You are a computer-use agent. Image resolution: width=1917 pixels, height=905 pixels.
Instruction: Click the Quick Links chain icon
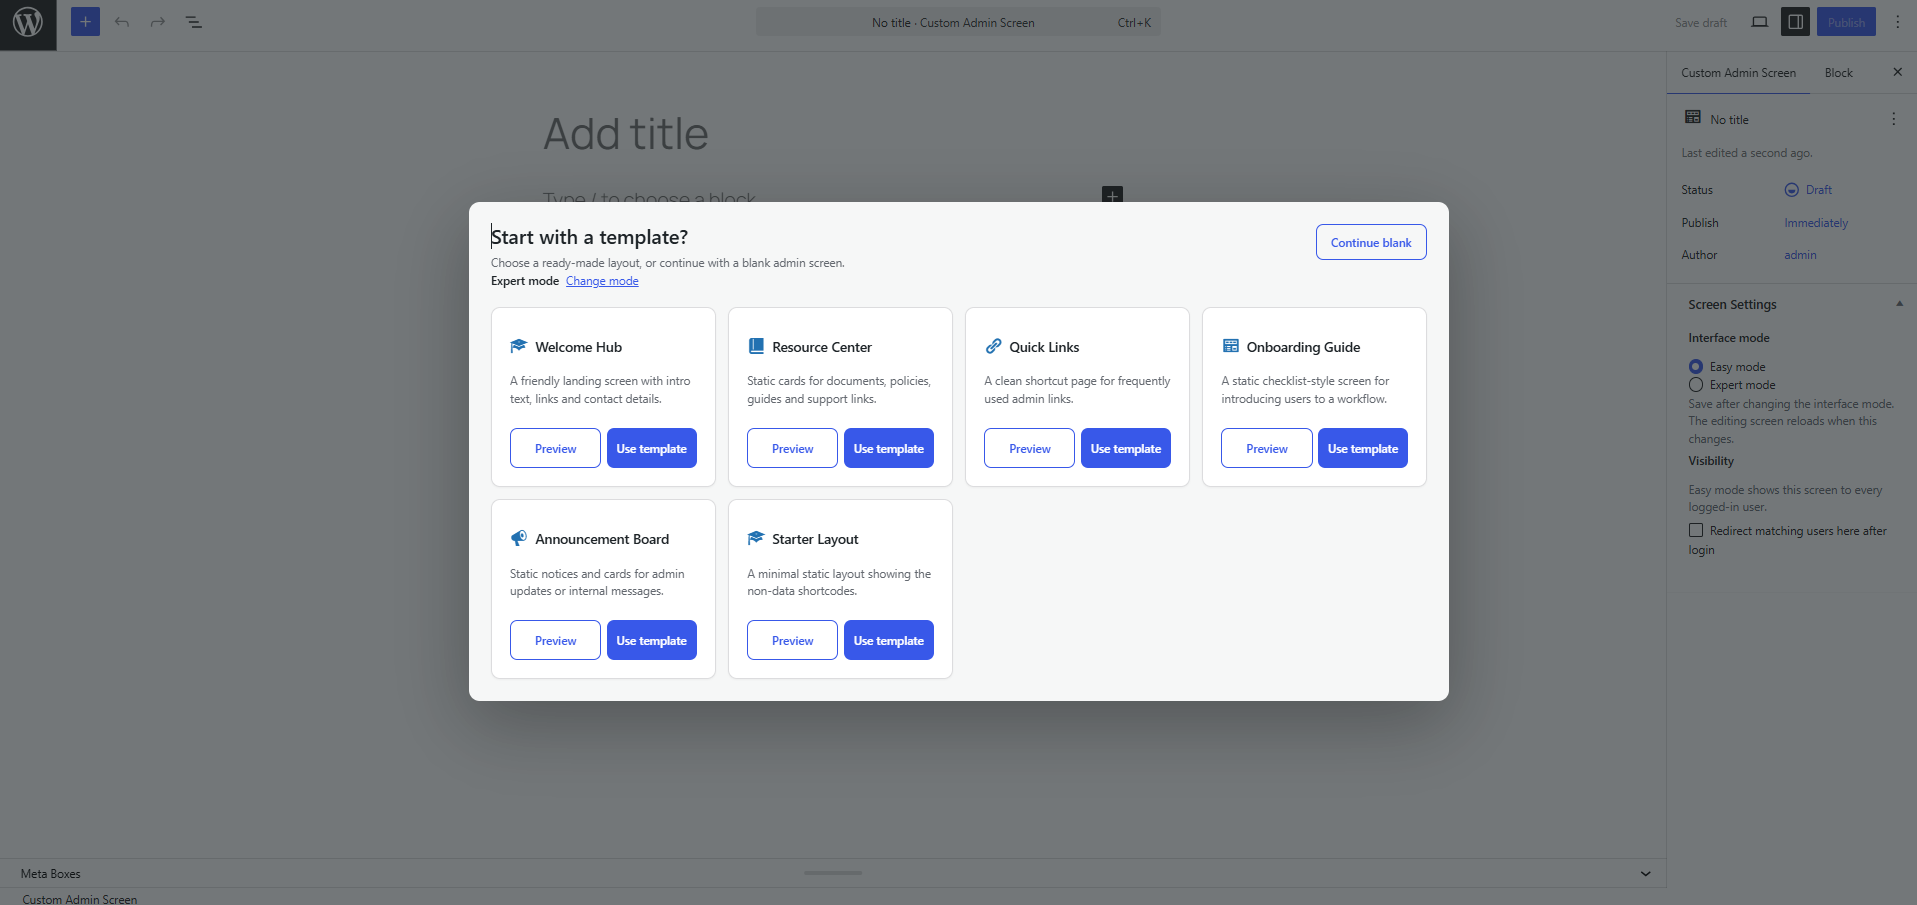tap(993, 346)
